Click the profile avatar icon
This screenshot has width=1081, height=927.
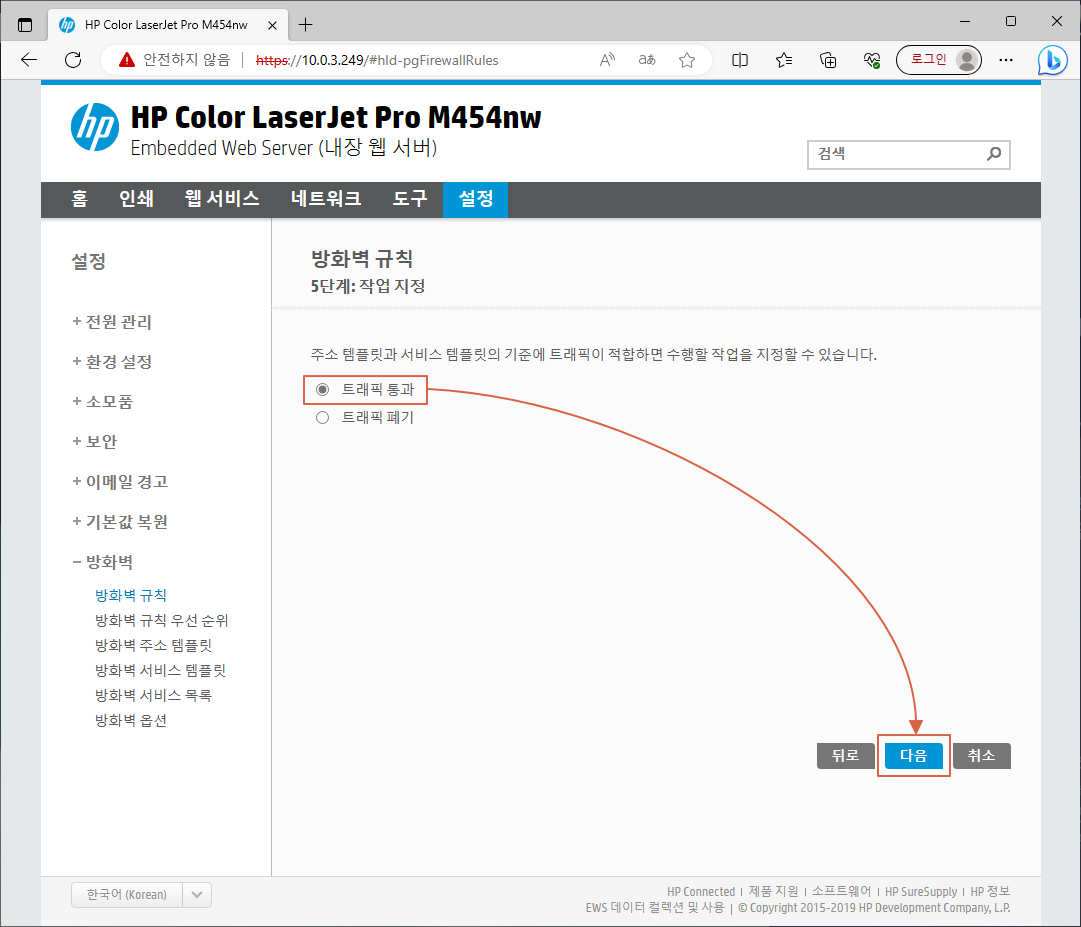click(967, 60)
